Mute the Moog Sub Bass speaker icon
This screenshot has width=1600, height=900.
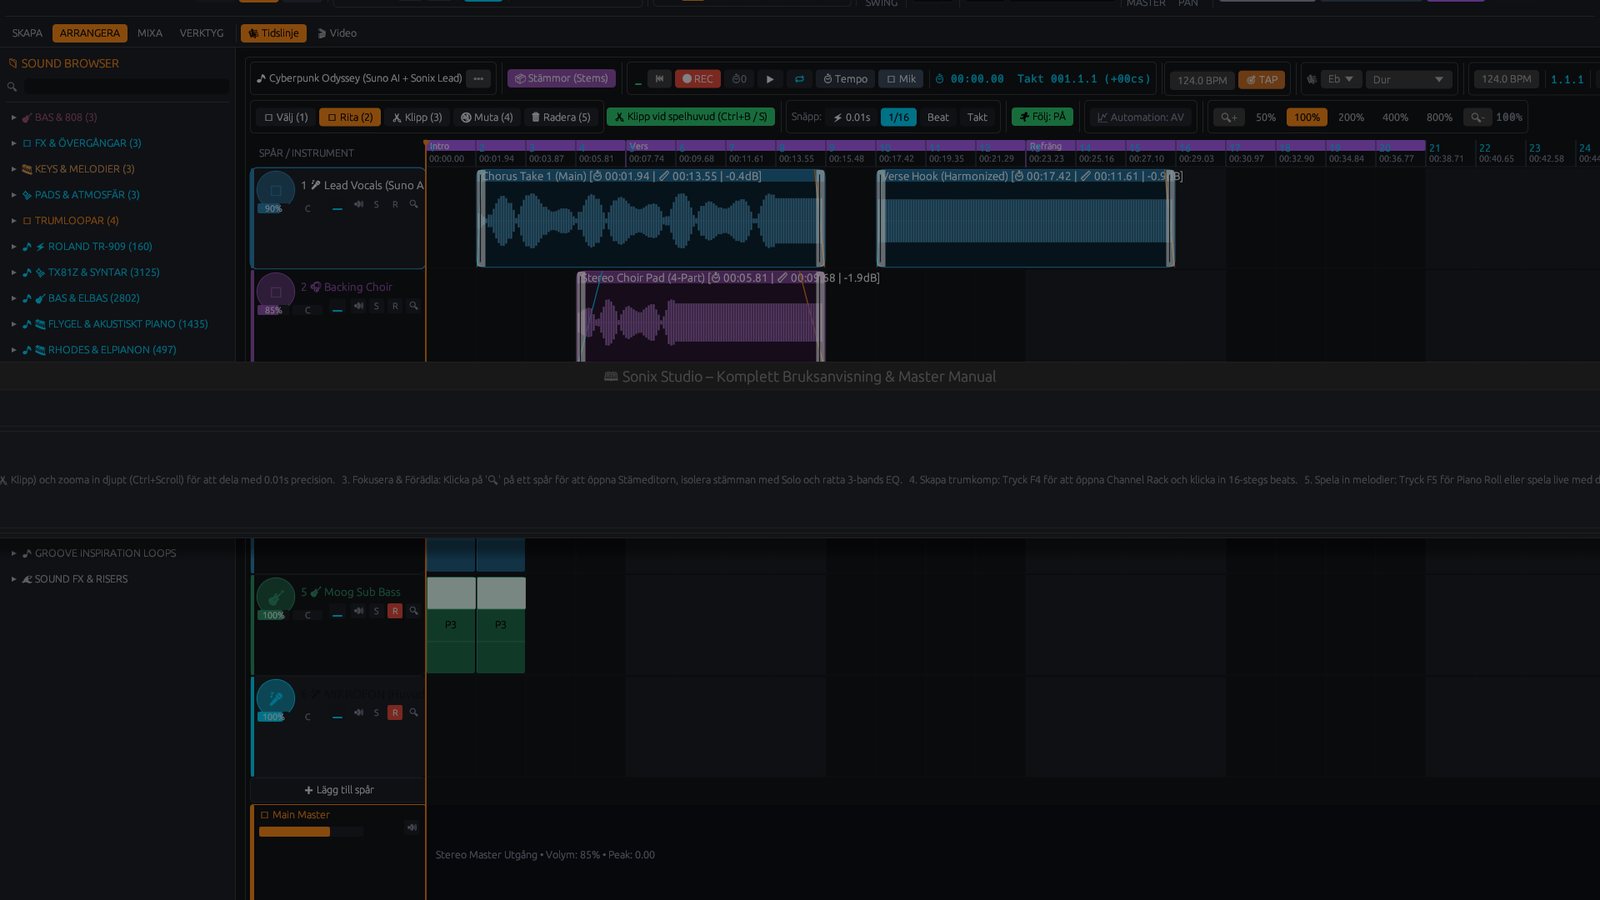click(358, 610)
